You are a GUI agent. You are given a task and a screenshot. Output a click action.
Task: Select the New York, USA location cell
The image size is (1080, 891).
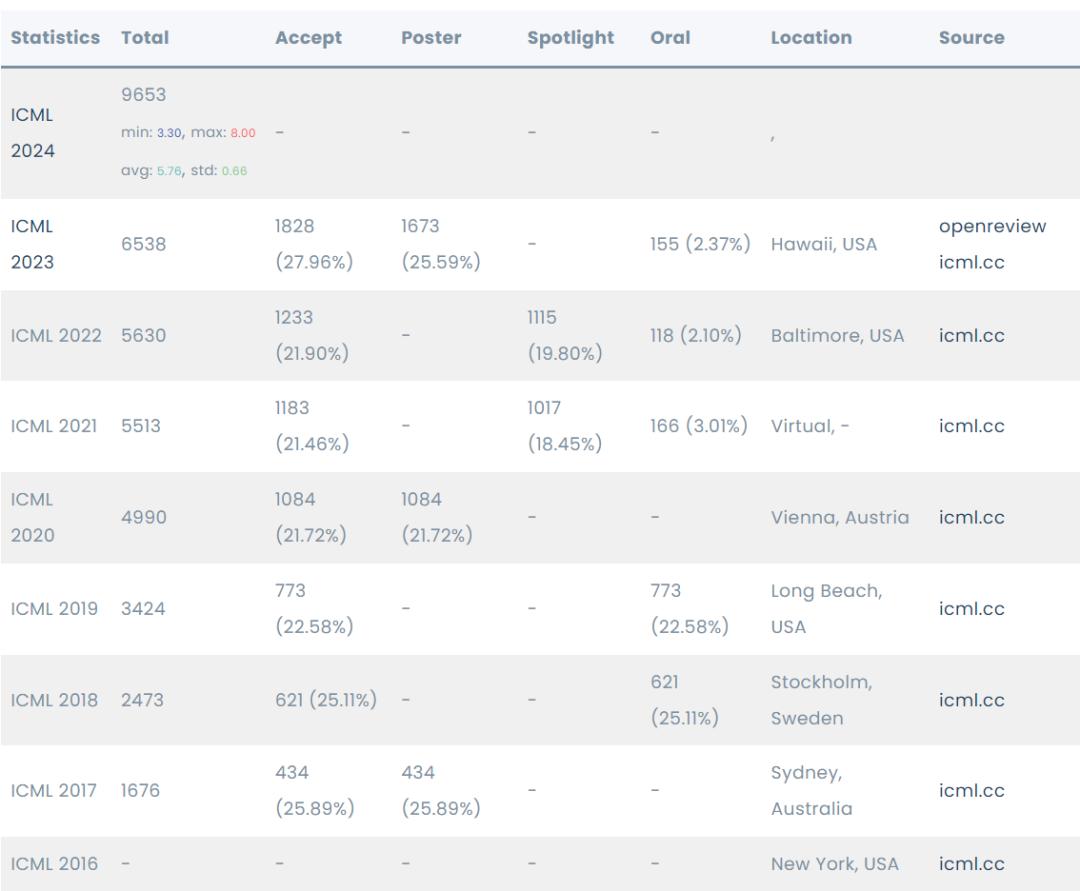835,863
